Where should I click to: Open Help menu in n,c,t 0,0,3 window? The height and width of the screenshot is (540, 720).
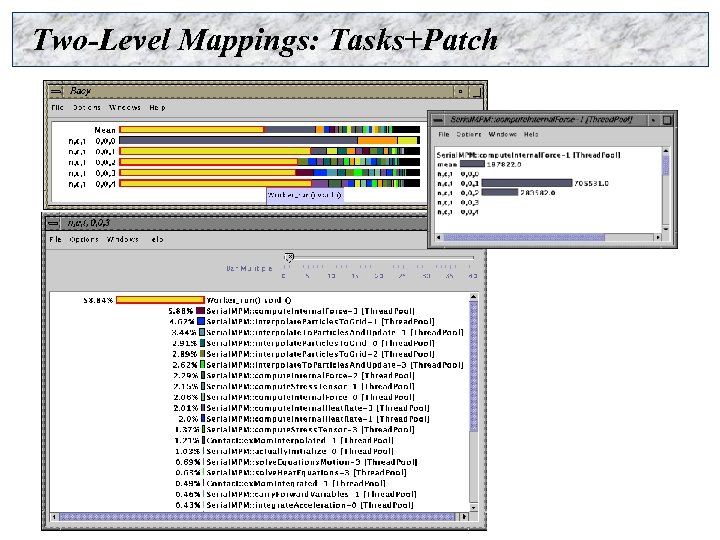[157, 239]
